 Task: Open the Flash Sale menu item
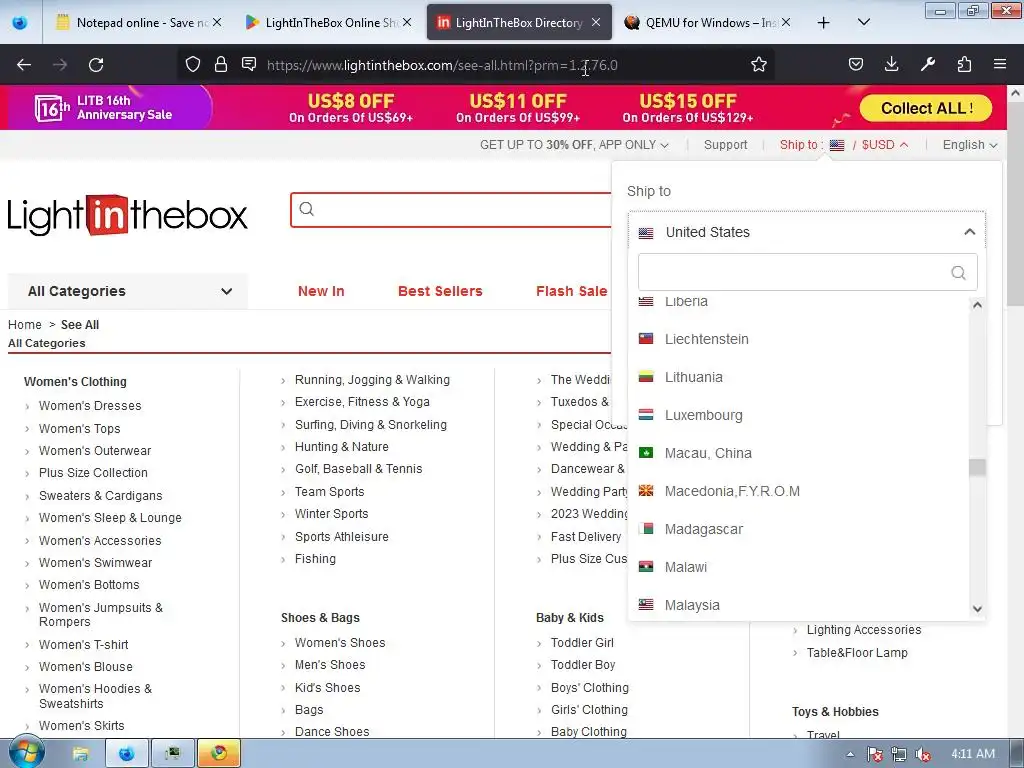coord(571,291)
